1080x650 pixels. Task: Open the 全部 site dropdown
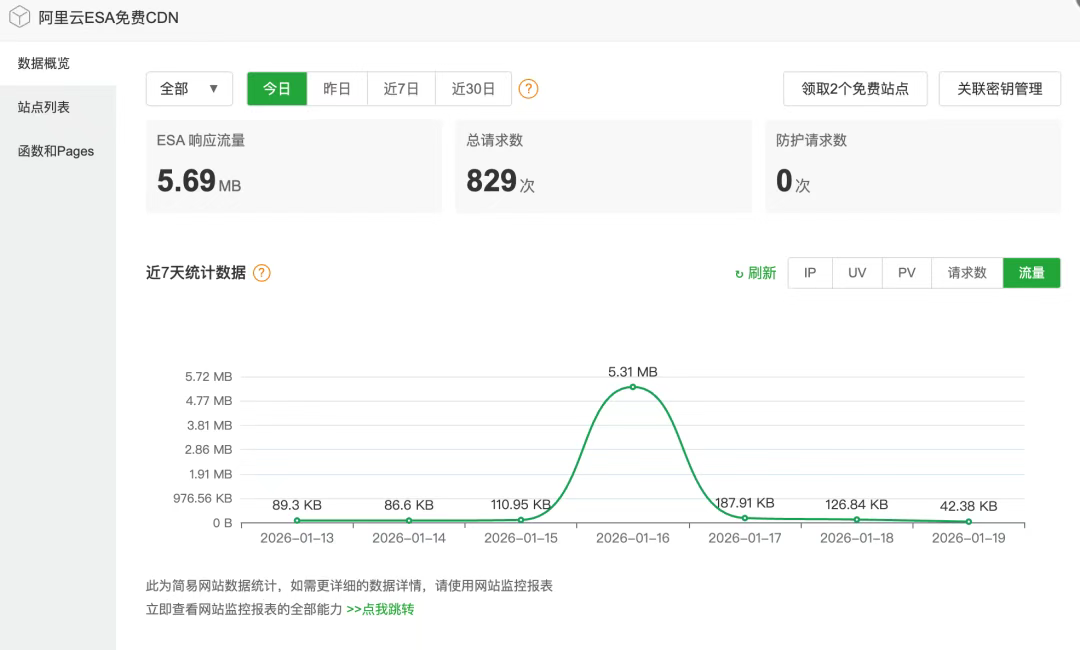[x=189, y=89]
